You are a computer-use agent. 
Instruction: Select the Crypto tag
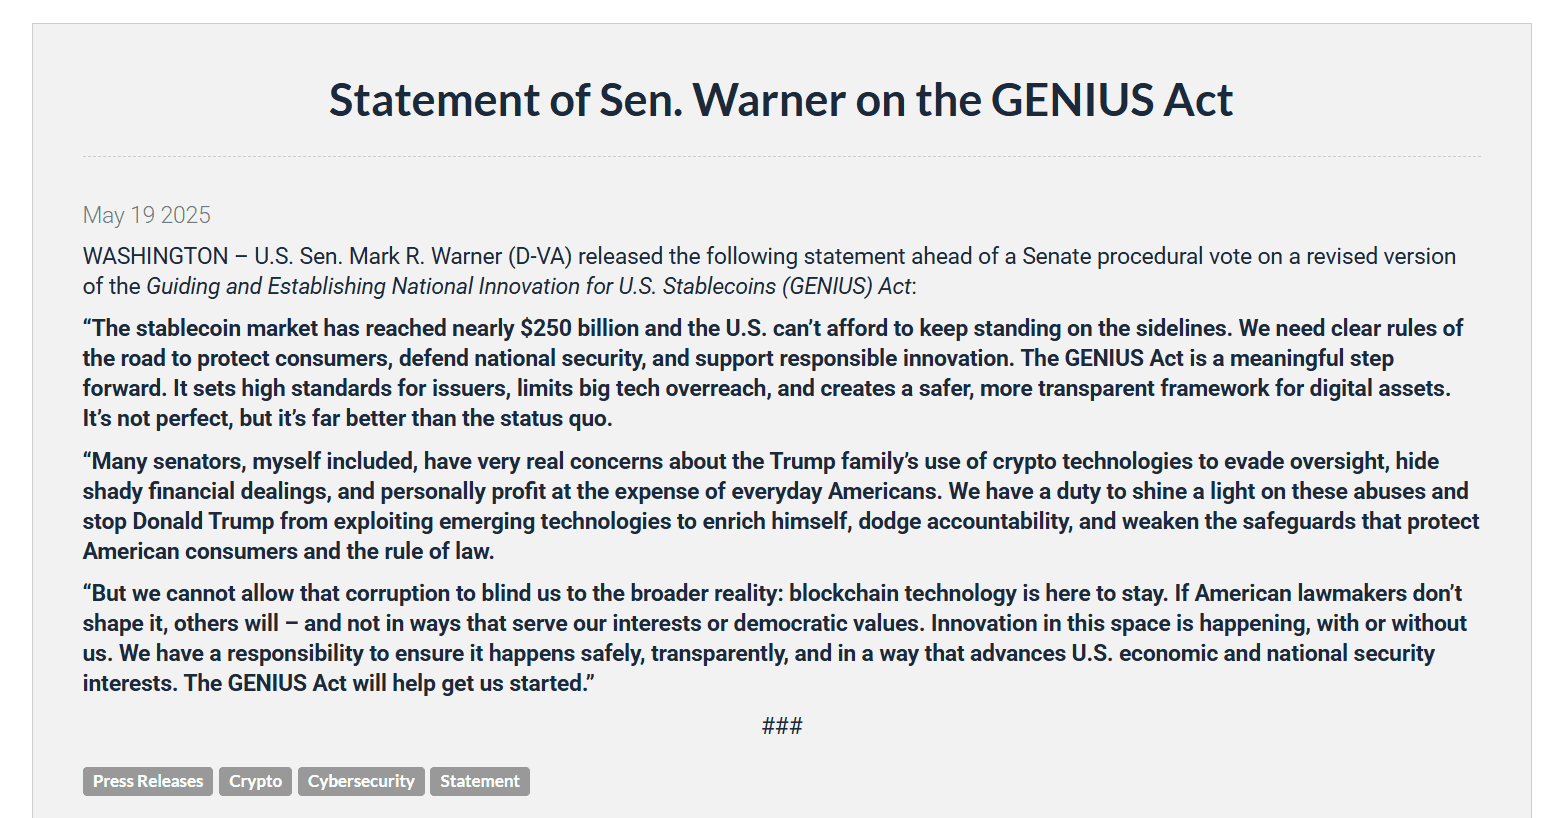point(255,781)
